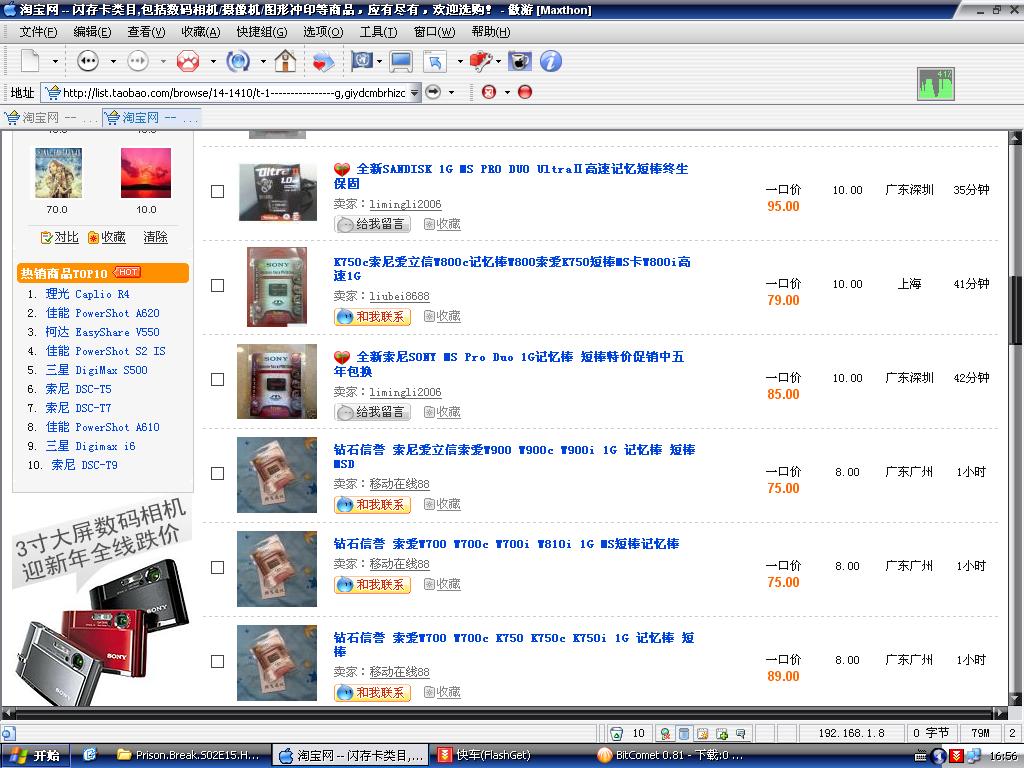
Task: Open seller link liubei8688
Action: coord(399,296)
